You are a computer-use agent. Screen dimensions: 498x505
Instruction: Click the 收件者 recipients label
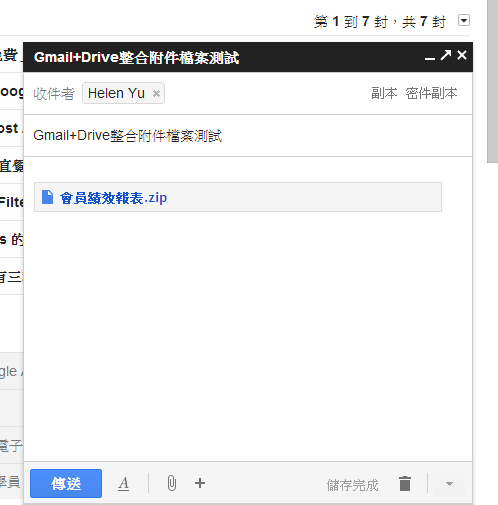click(x=54, y=94)
